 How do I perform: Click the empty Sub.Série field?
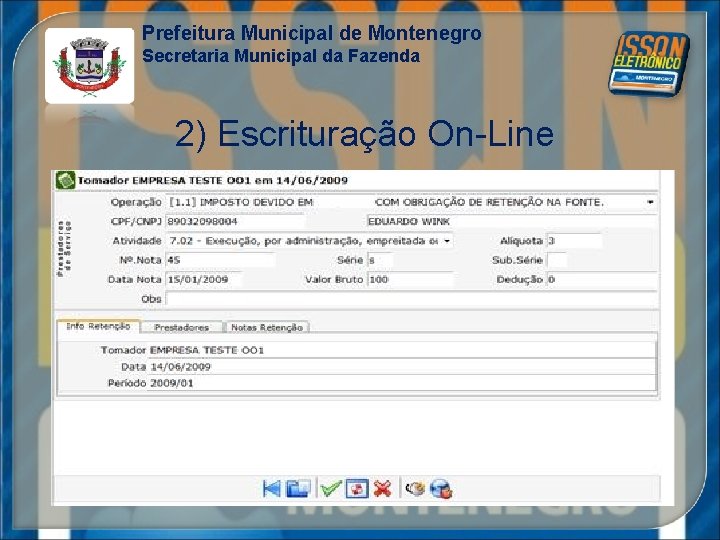tap(557, 260)
